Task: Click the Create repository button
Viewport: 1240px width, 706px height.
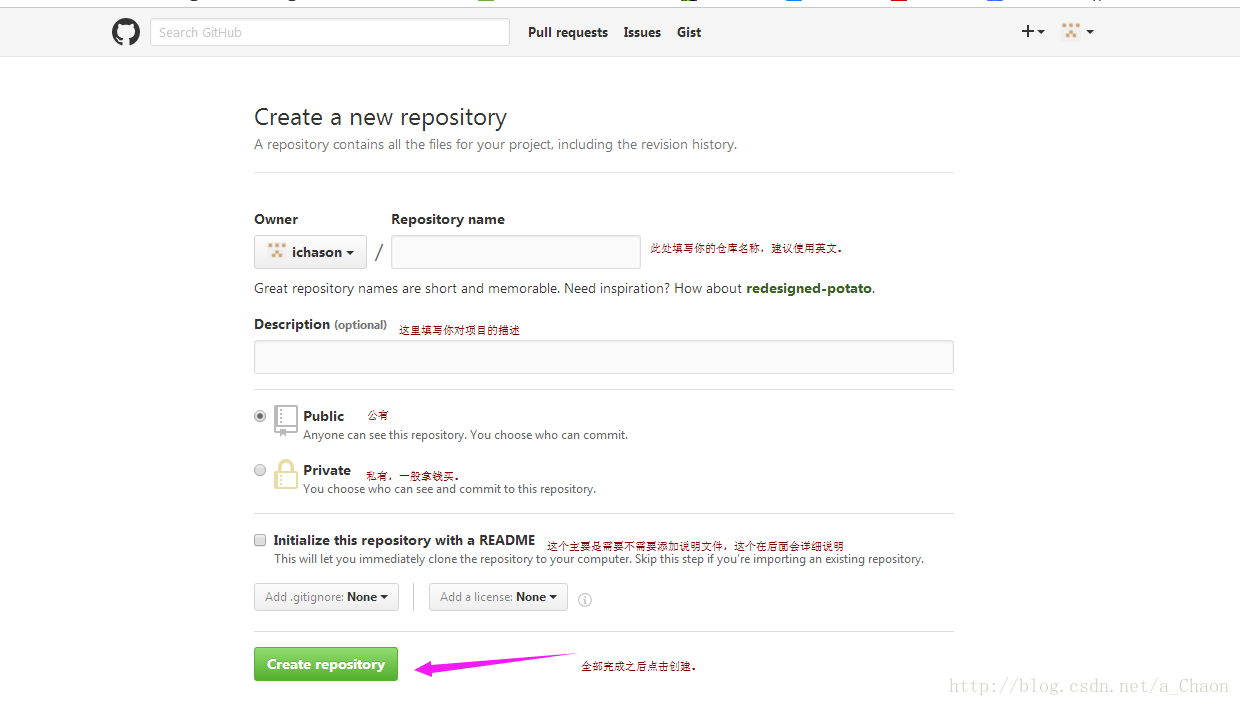Action: 326,664
